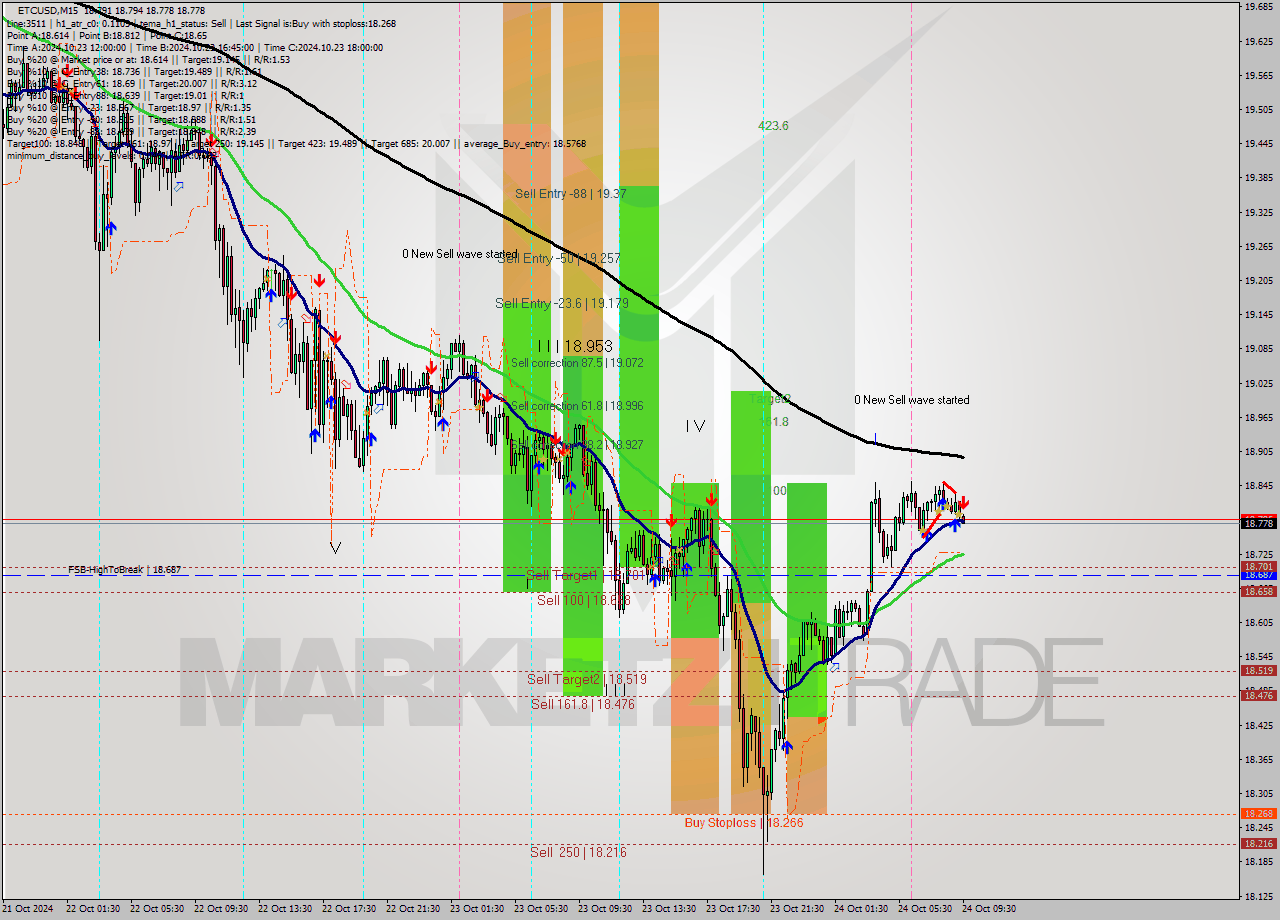Select the 'I V' wave label

click(695, 426)
